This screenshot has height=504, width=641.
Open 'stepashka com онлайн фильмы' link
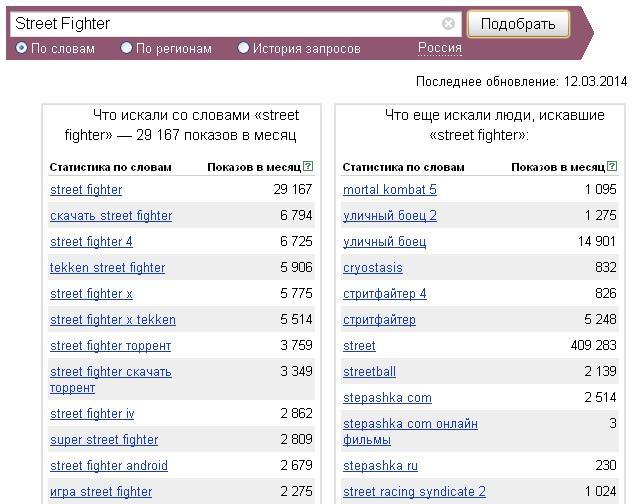point(410,432)
